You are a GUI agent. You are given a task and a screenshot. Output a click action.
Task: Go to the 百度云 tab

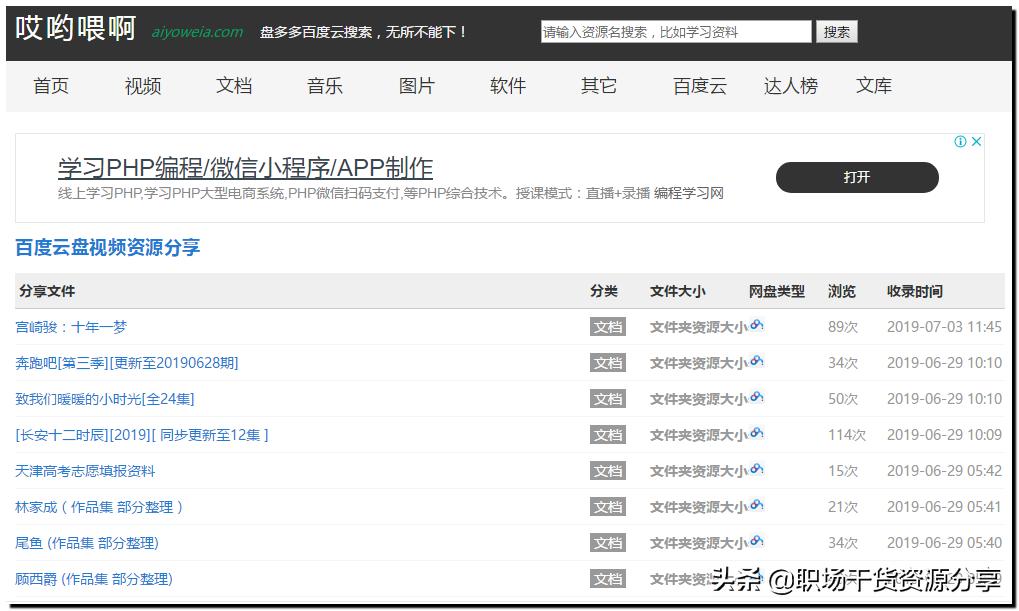(x=698, y=87)
